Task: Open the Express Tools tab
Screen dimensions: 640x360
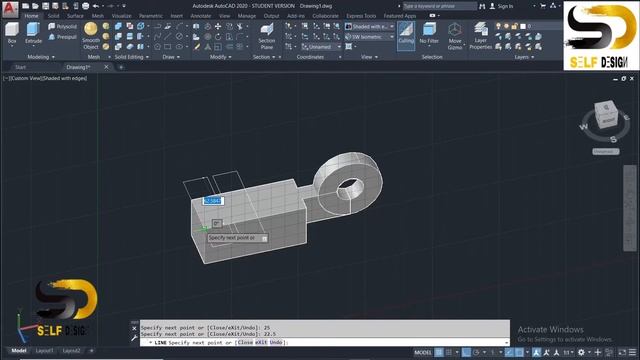Action: pos(361,16)
